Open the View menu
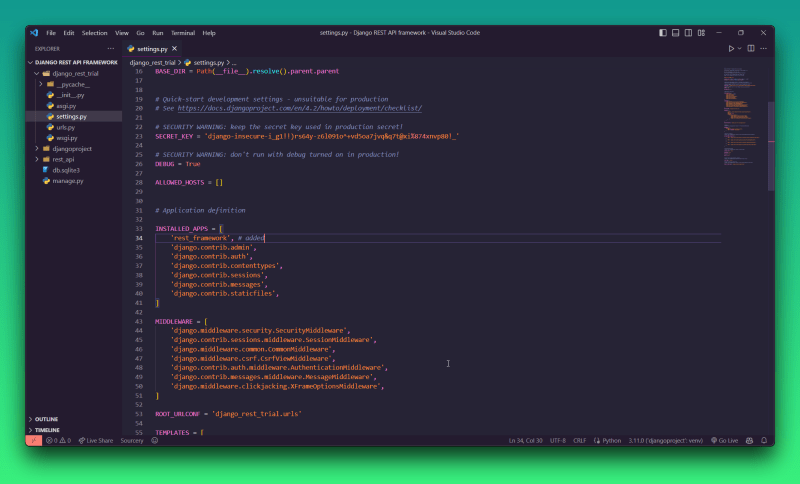Image resolution: width=800 pixels, height=484 pixels. tap(121, 33)
